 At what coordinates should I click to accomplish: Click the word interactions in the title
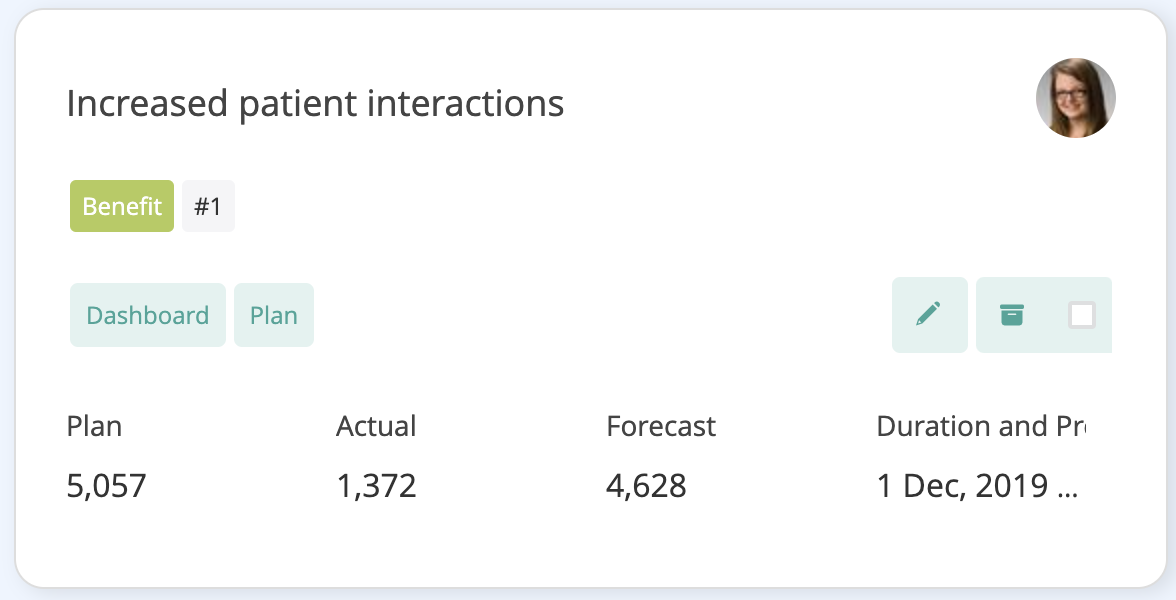[466, 104]
